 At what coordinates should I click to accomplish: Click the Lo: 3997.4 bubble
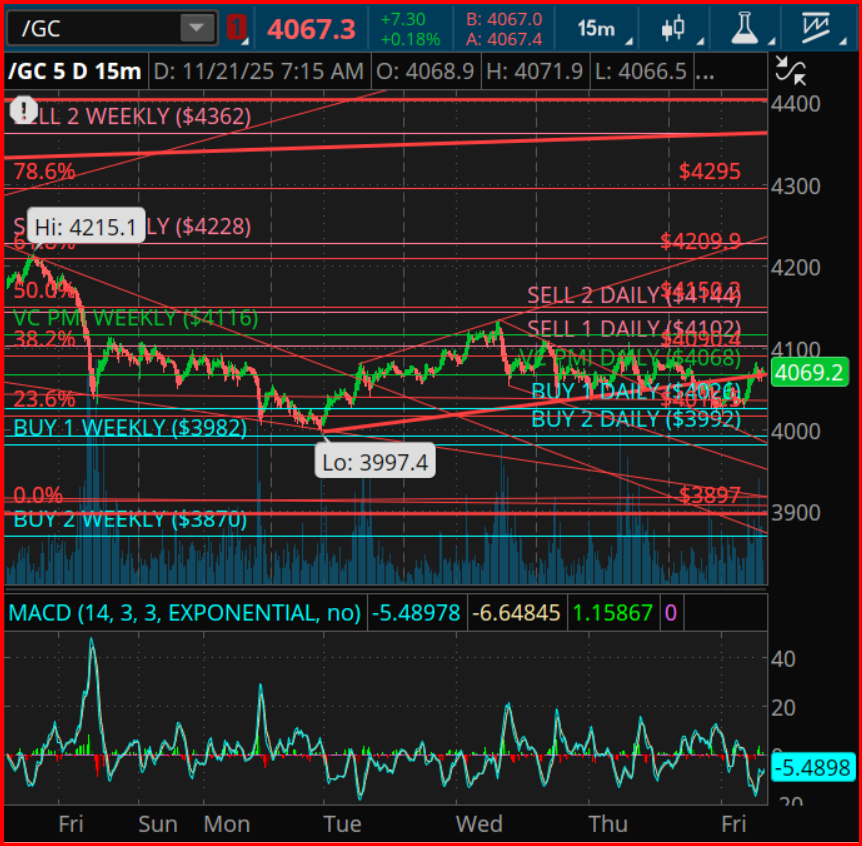[374, 461]
